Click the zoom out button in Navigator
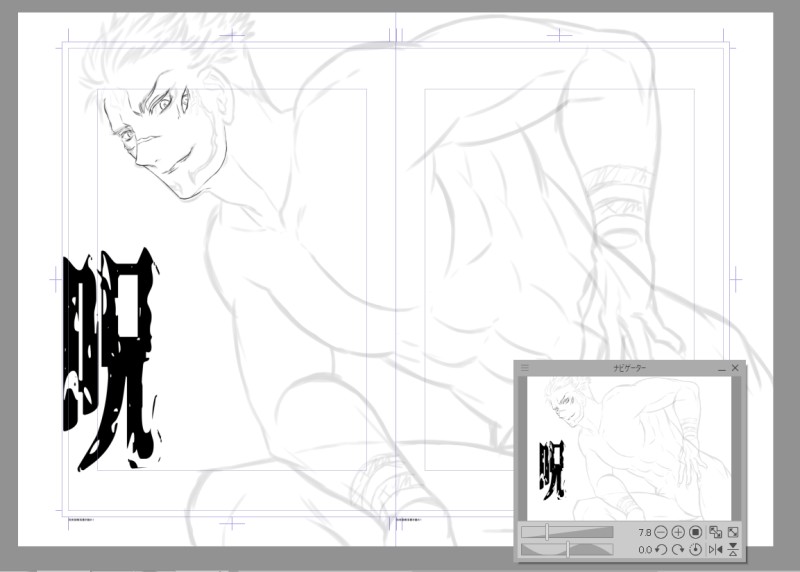Image resolution: width=800 pixels, height=572 pixels. pos(661,532)
